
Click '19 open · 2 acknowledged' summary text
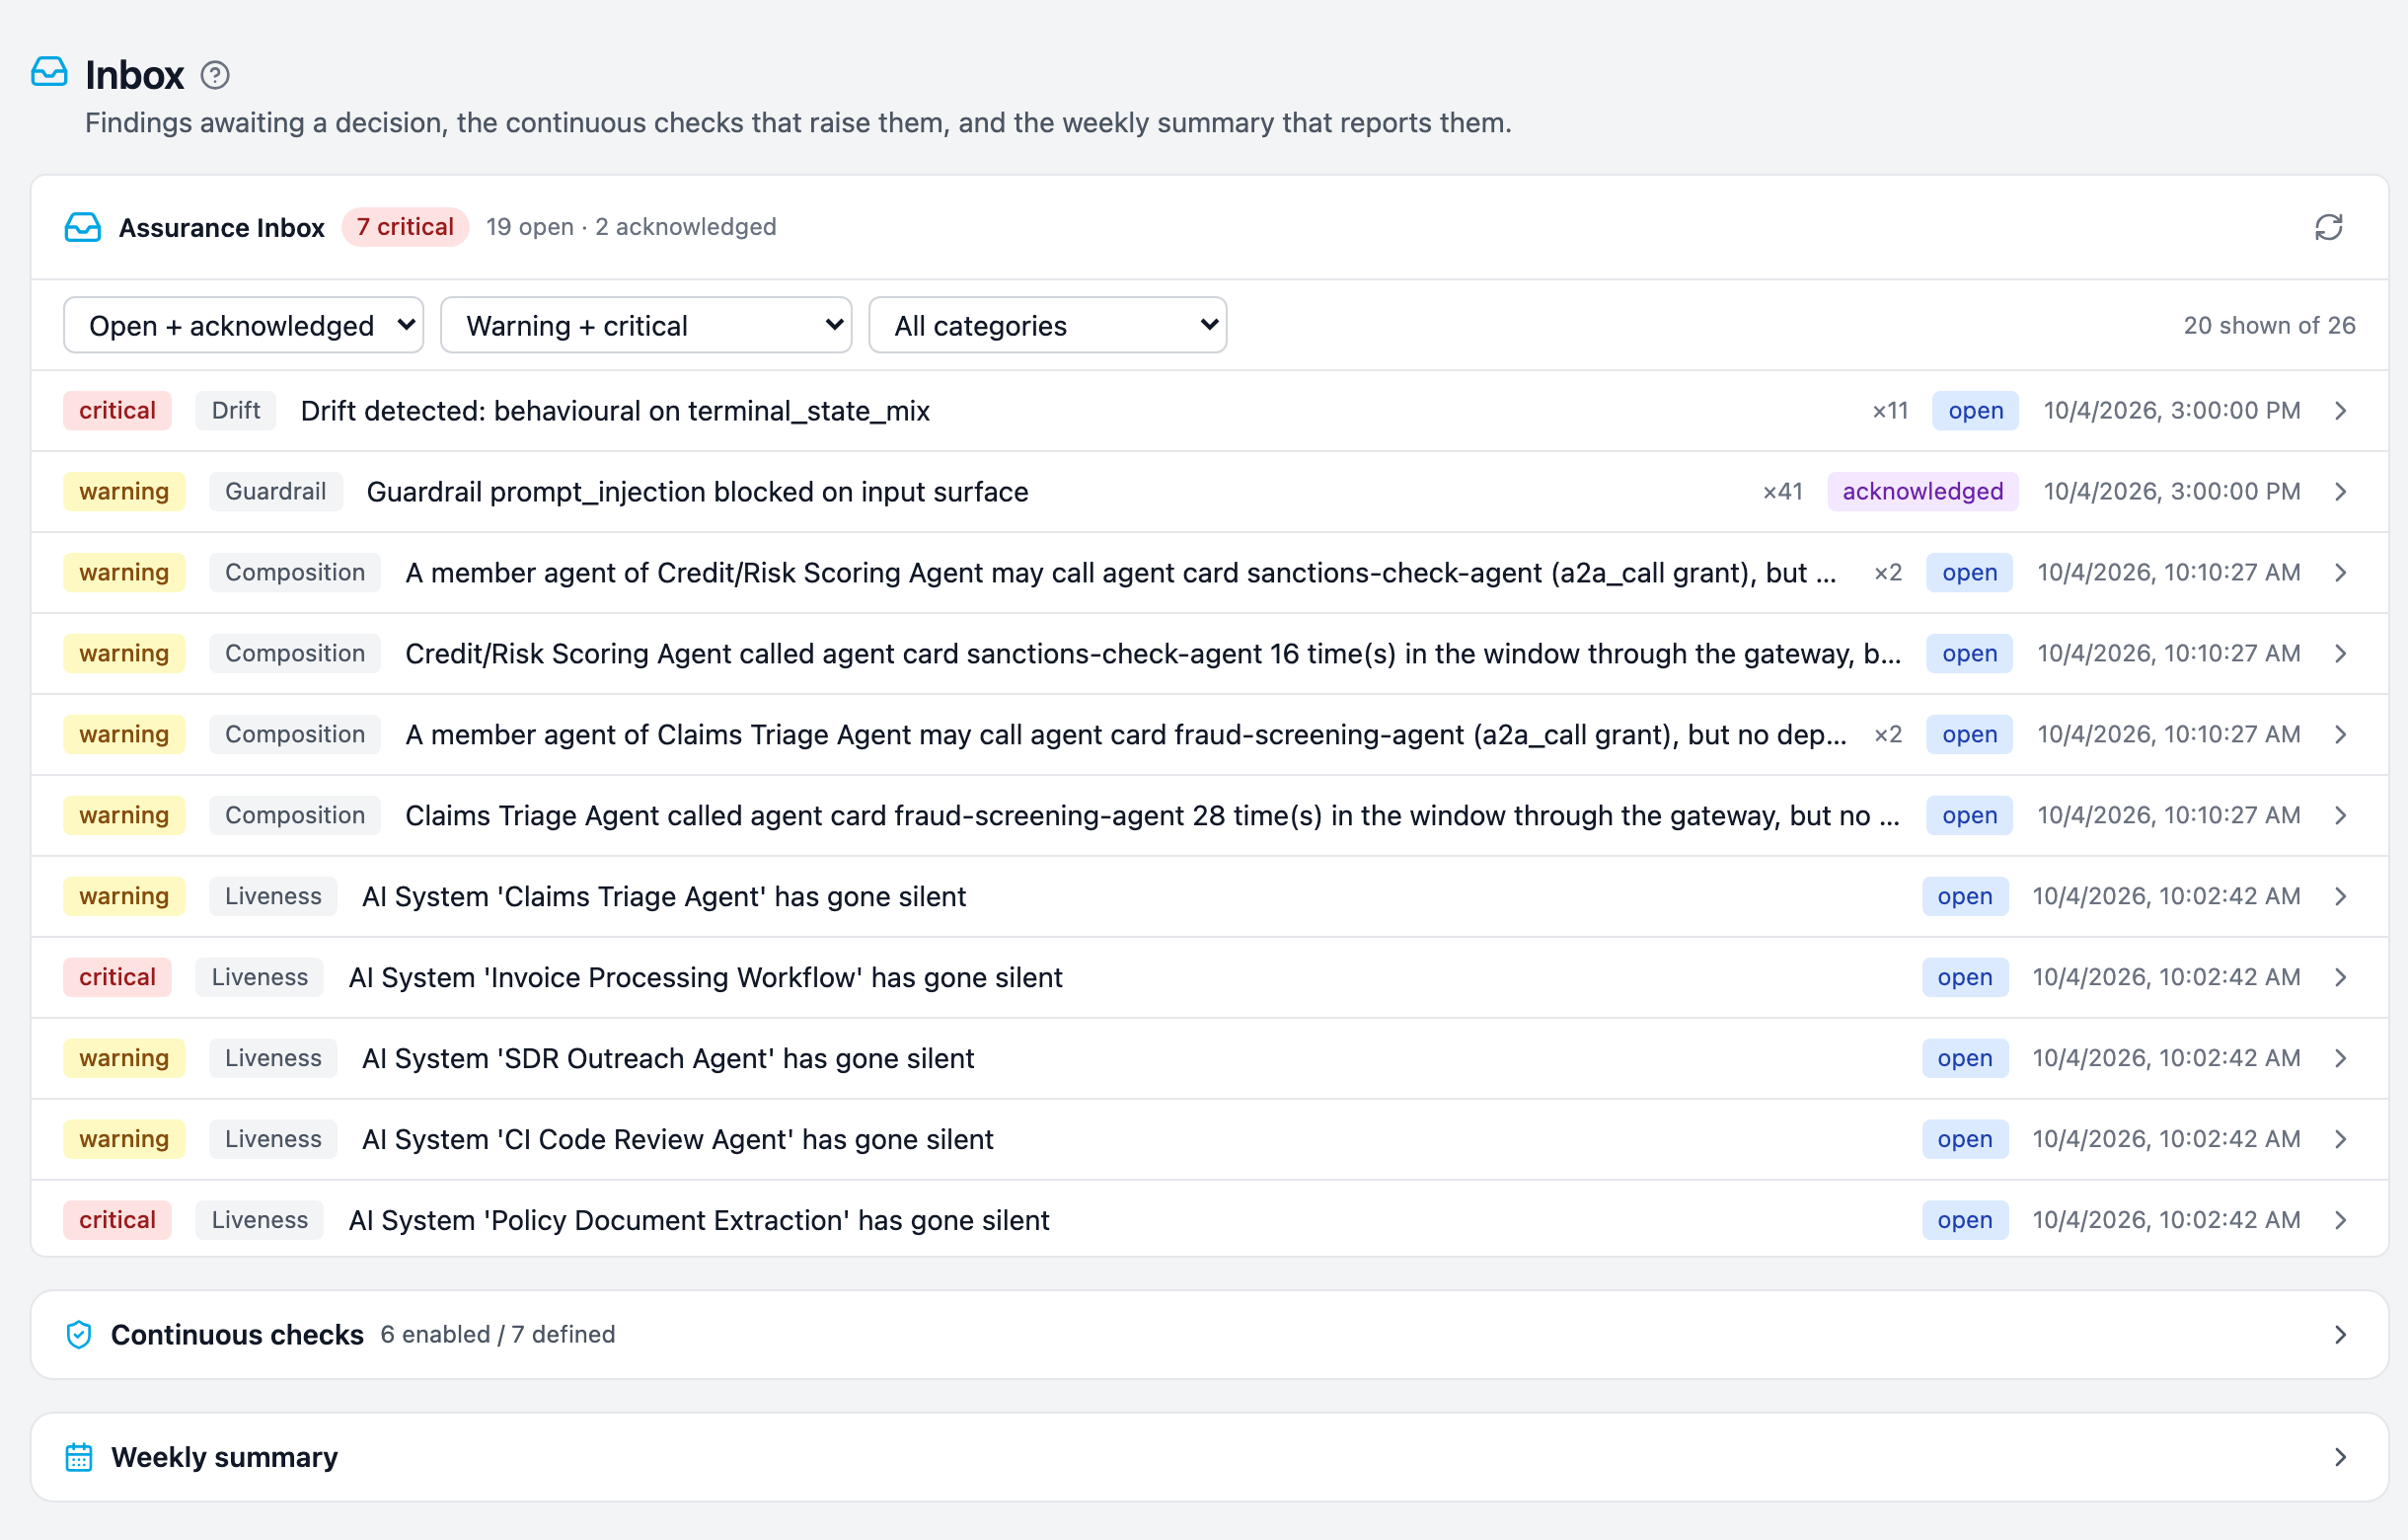pos(631,227)
